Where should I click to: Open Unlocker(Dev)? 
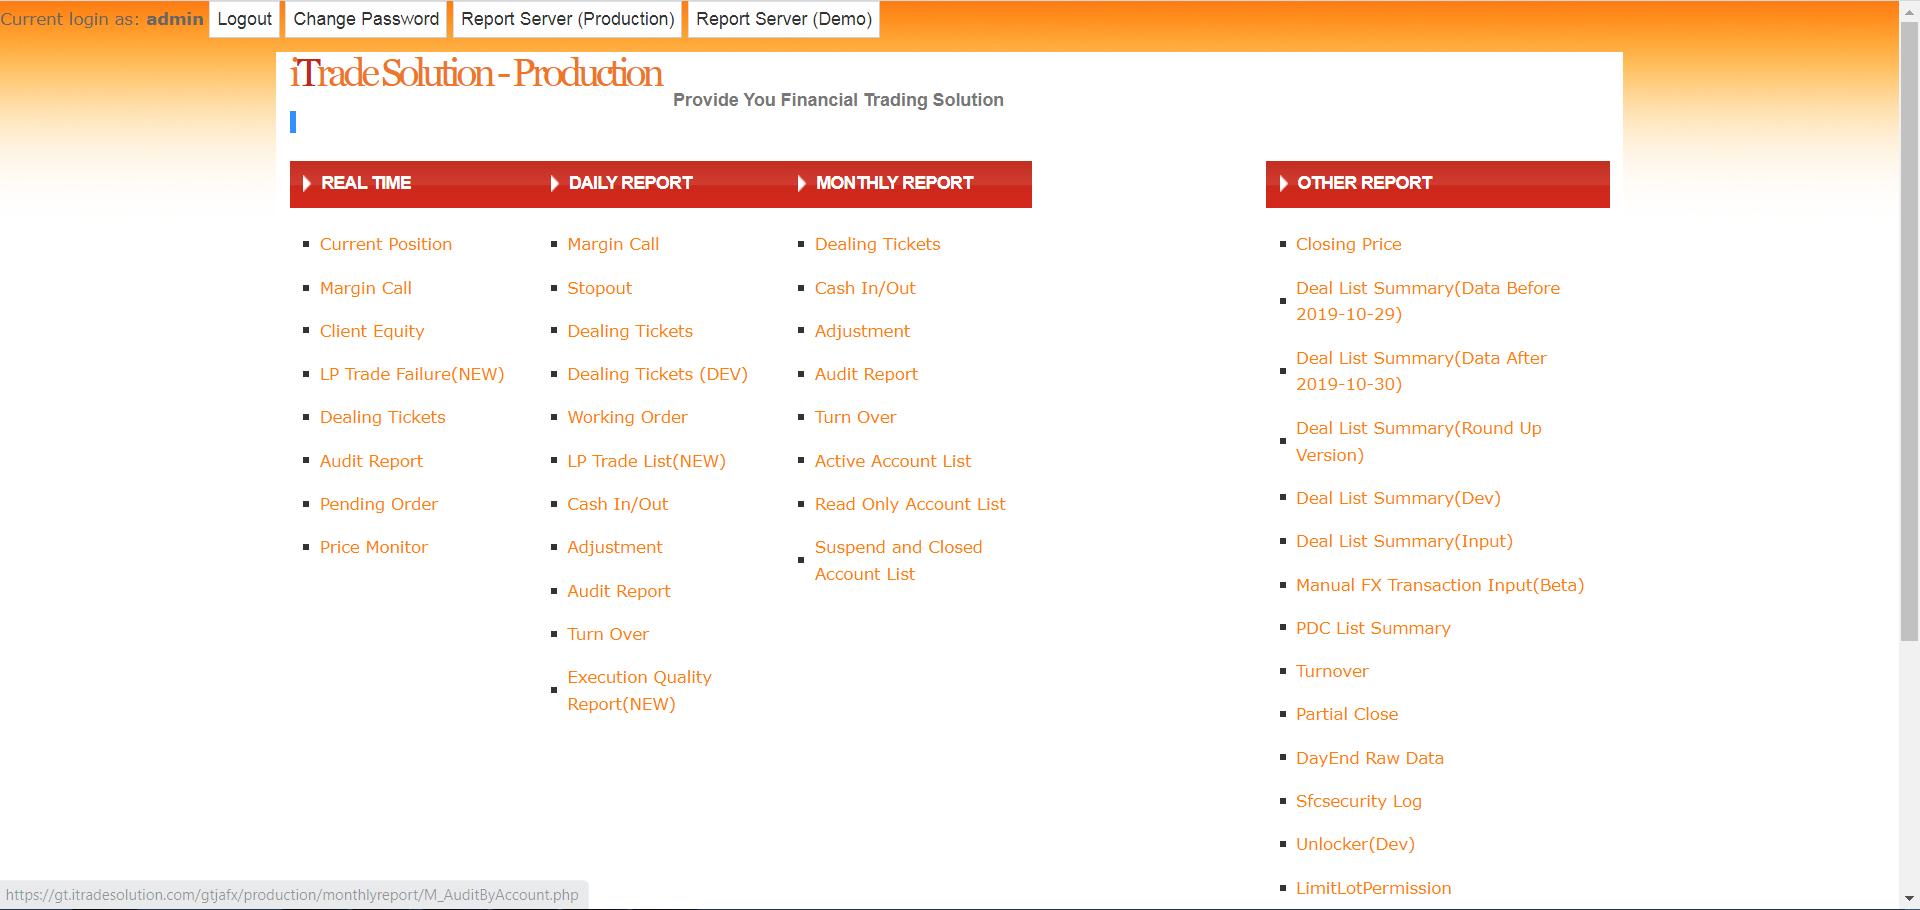pyautogui.click(x=1355, y=844)
